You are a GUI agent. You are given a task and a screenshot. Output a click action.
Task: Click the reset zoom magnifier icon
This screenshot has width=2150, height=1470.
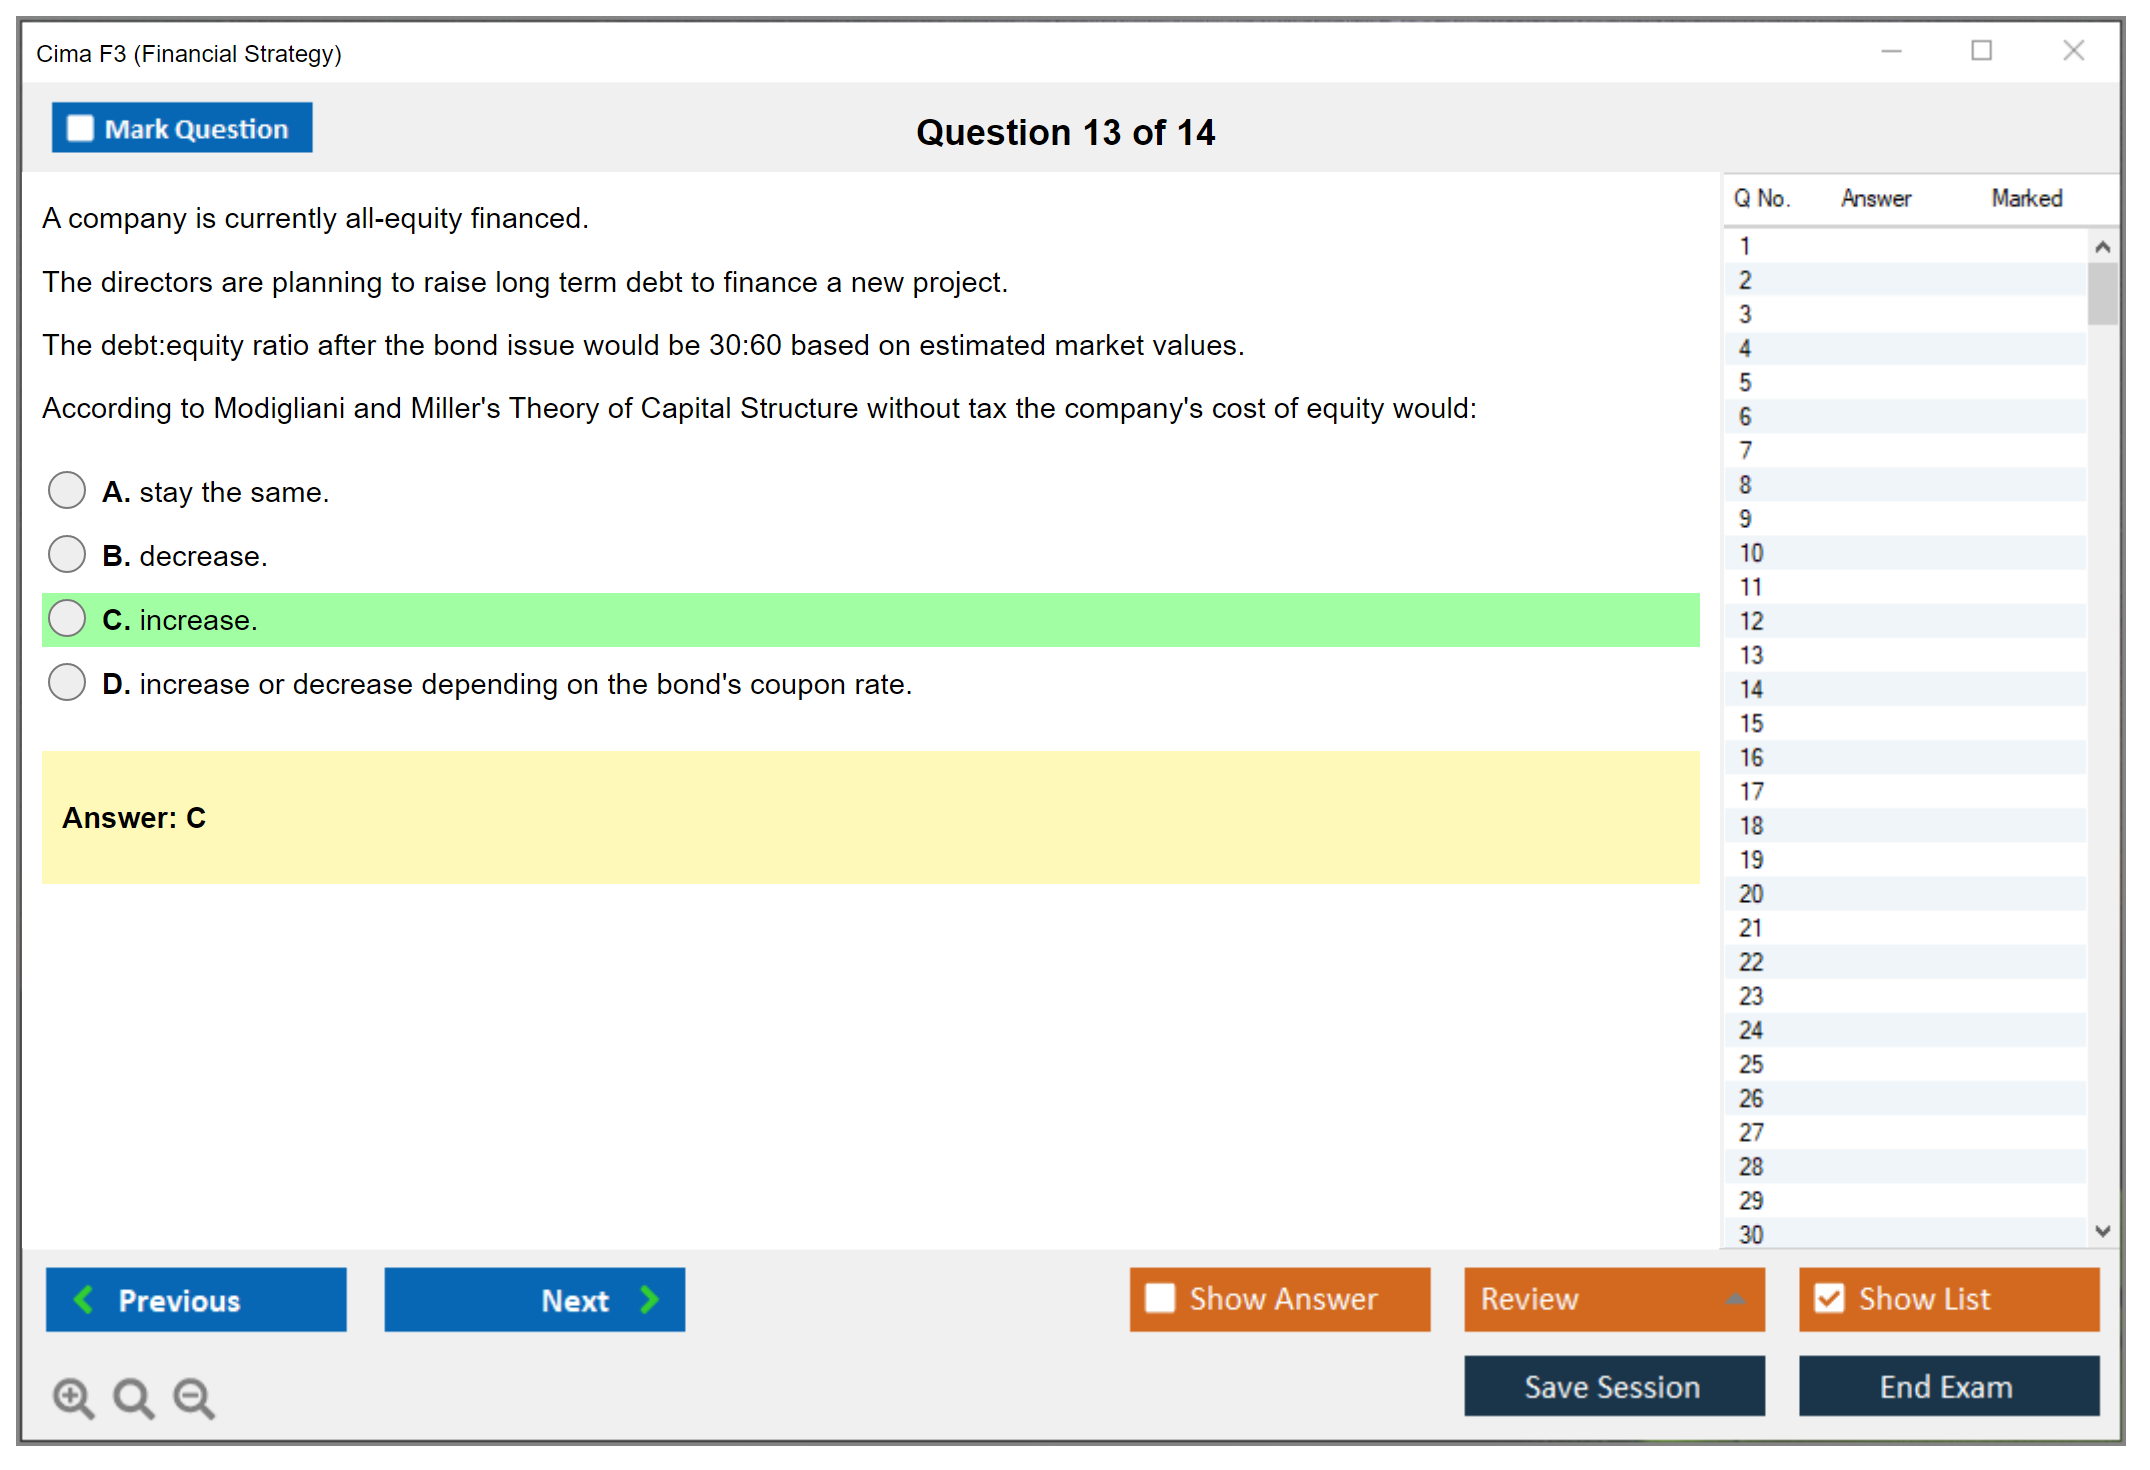point(132,1397)
